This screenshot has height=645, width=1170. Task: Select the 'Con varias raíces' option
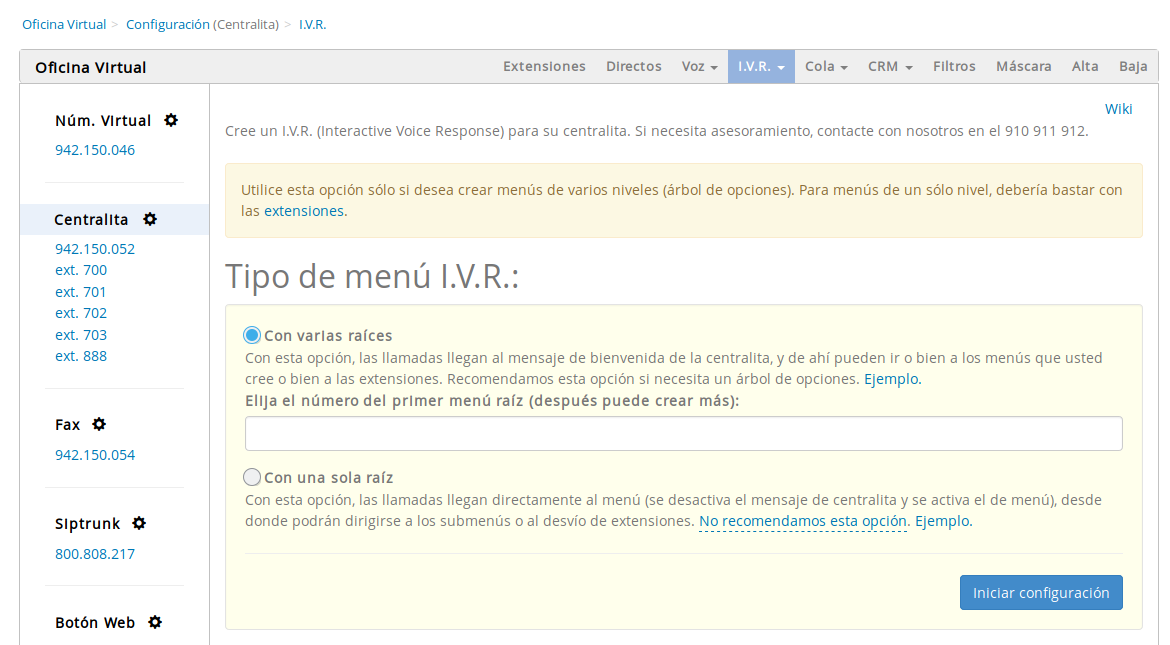coord(254,336)
